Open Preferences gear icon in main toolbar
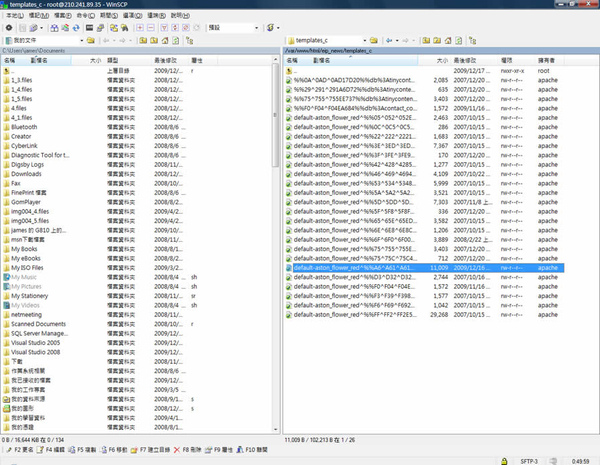 click(9, 28)
